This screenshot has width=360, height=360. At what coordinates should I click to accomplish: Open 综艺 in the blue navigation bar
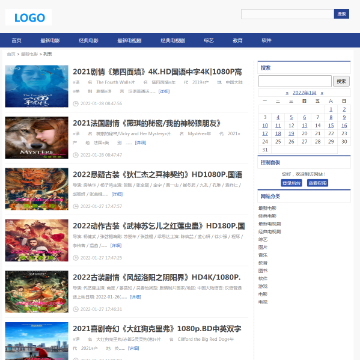pos(209,41)
